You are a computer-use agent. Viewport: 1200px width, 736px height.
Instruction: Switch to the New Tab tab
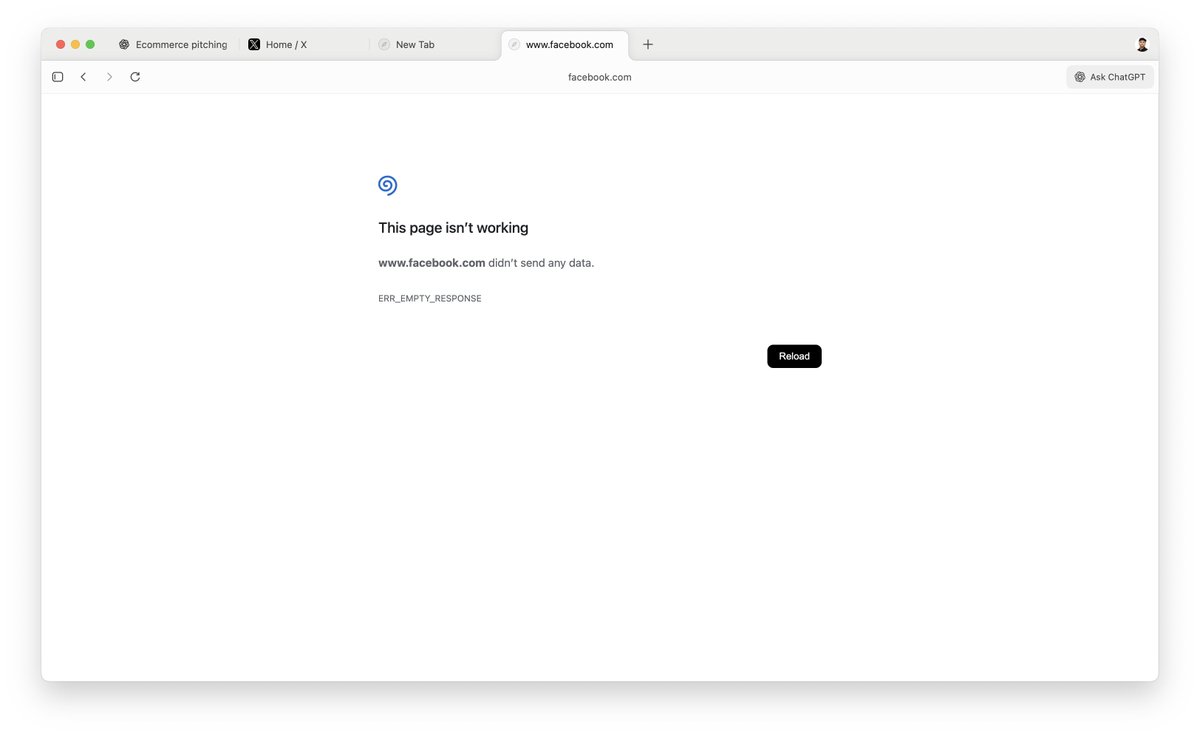click(434, 44)
